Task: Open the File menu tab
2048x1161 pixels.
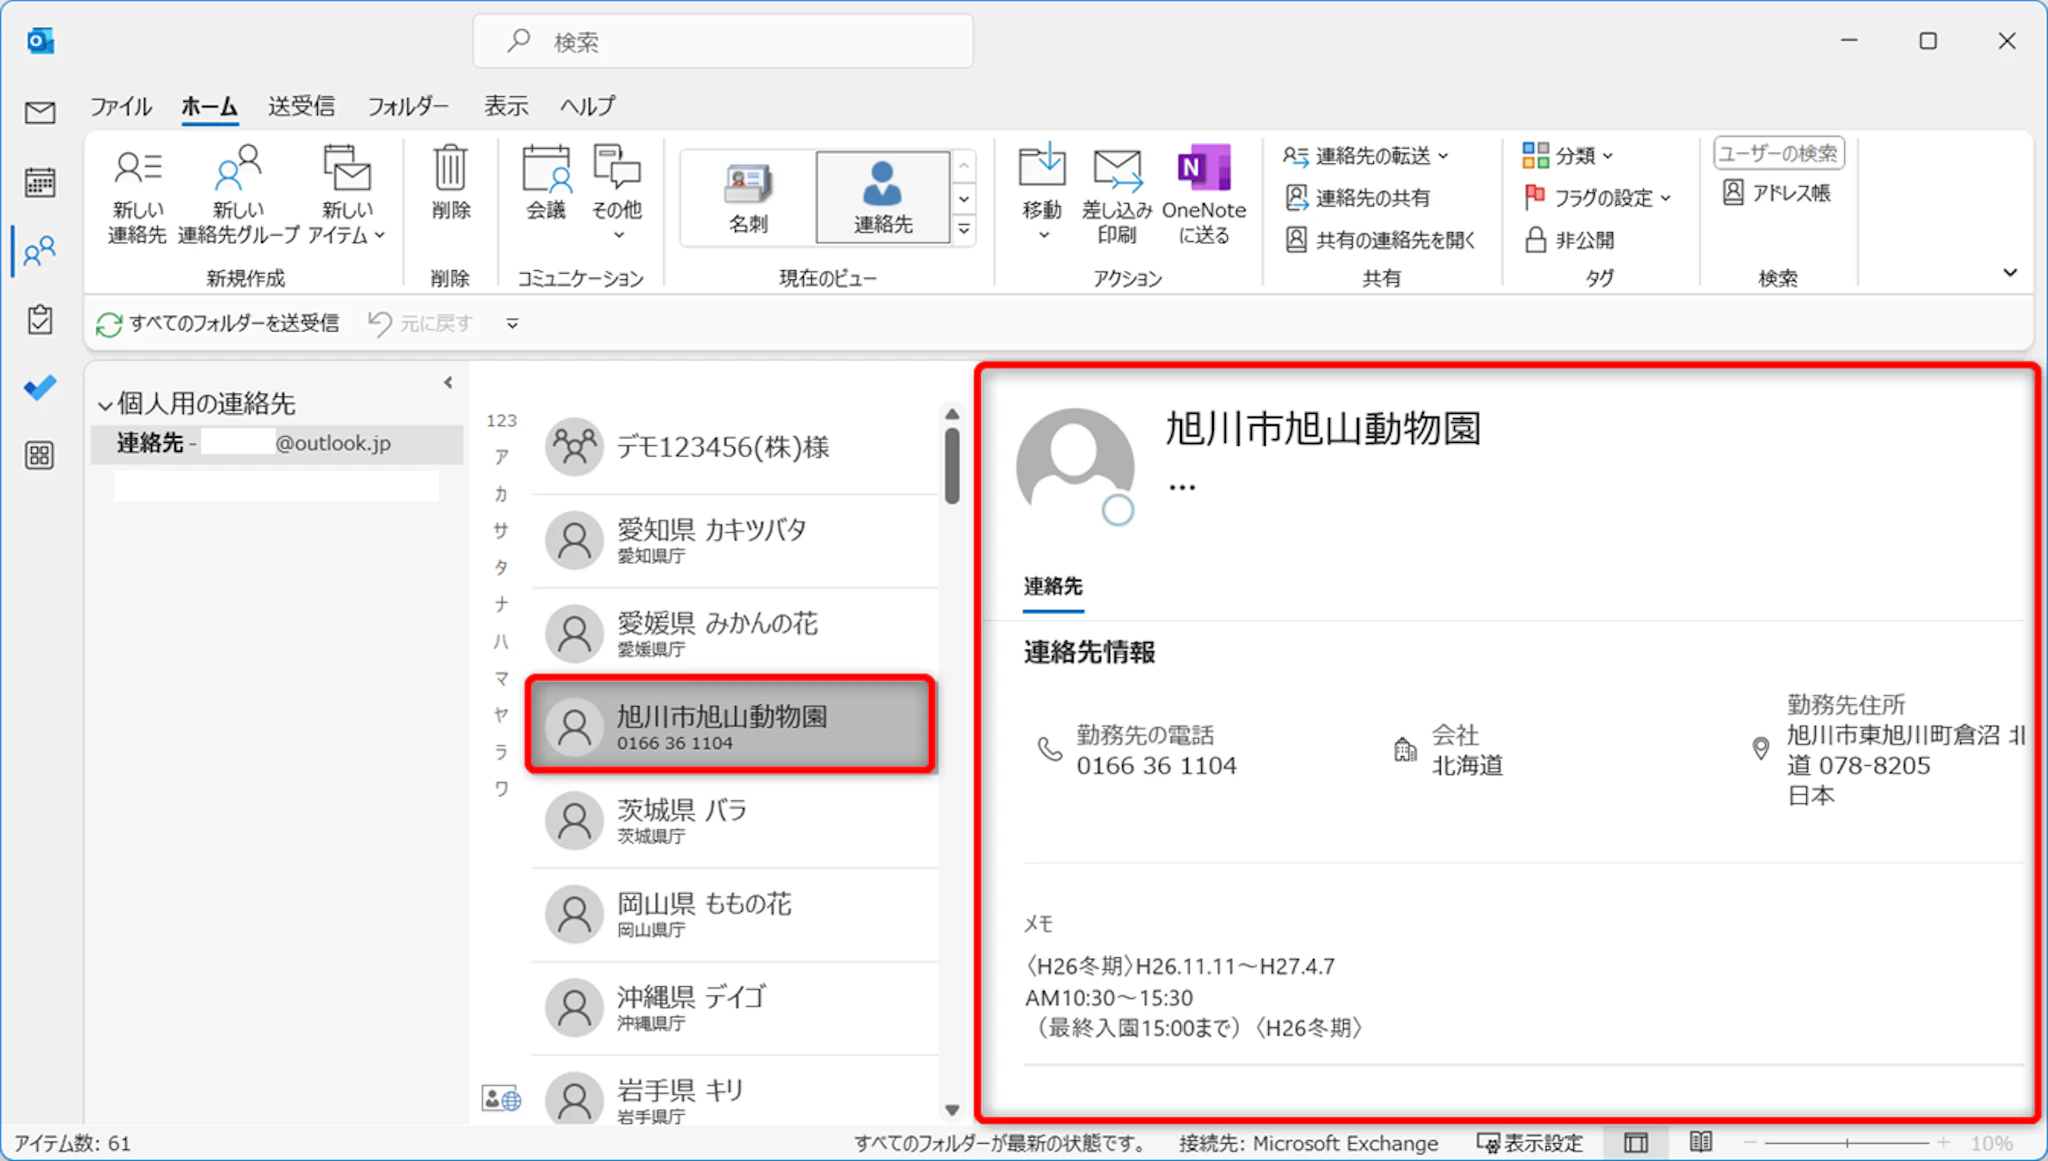Action: (x=121, y=106)
